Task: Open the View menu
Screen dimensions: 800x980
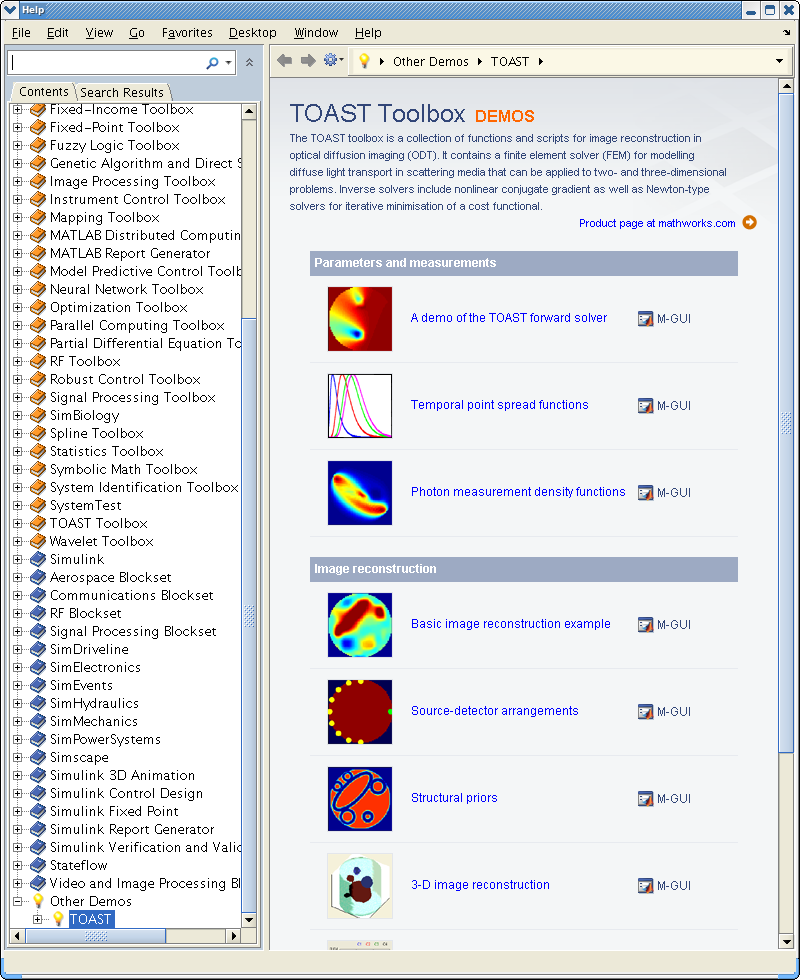Action: pyautogui.click(x=99, y=32)
